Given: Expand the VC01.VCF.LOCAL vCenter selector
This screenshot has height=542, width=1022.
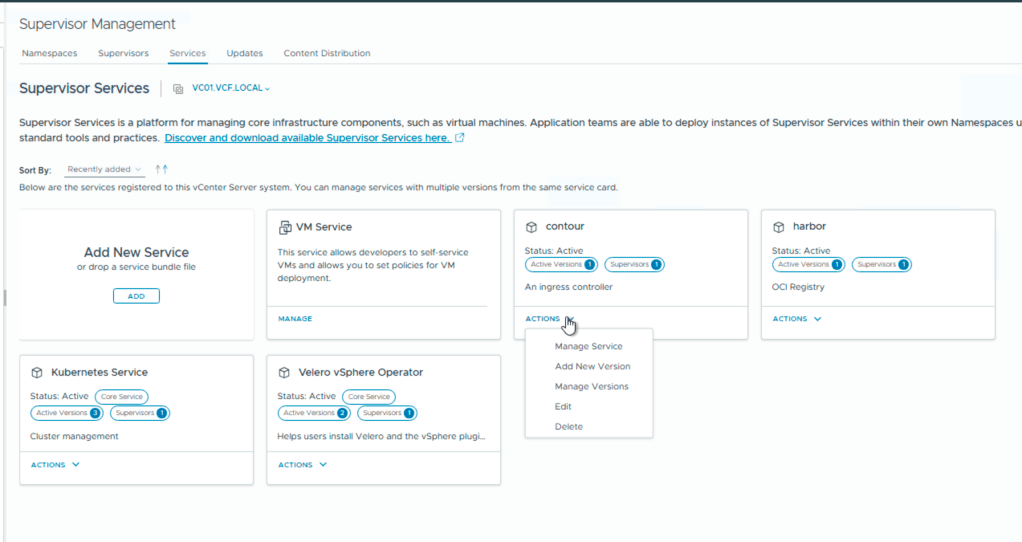Looking at the screenshot, I should tap(231, 89).
